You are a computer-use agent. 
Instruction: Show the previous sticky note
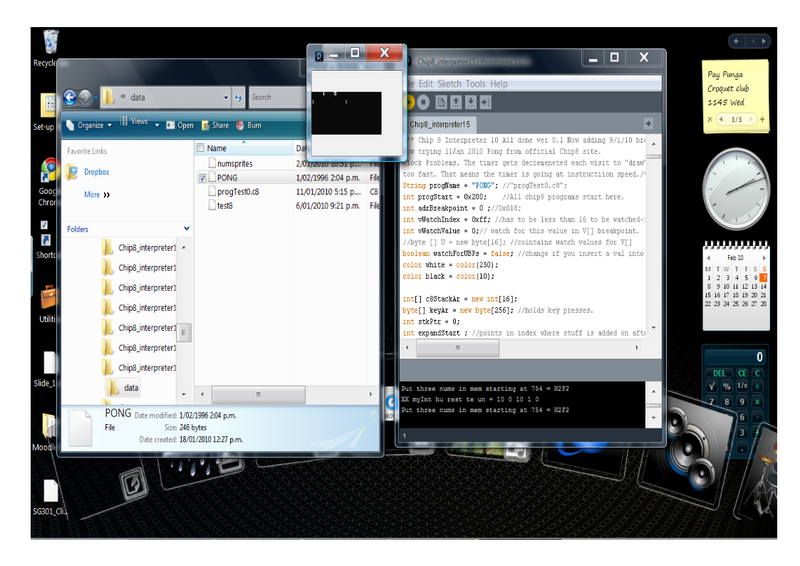coord(721,119)
